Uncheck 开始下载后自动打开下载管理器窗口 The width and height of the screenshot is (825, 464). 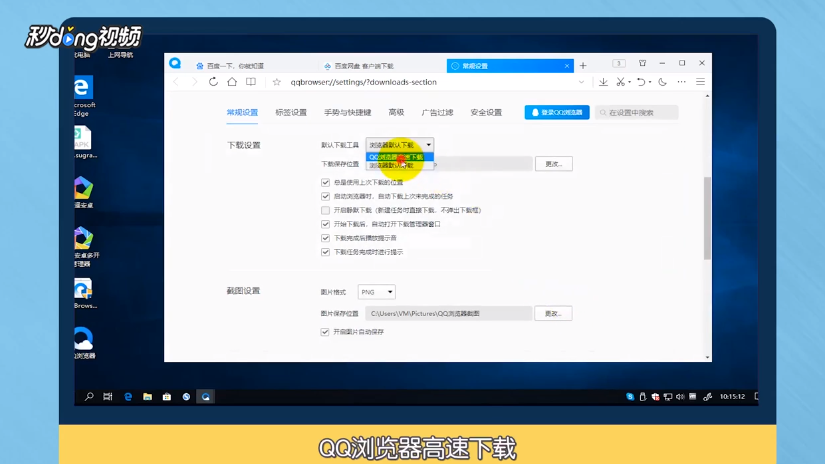coord(325,224)
